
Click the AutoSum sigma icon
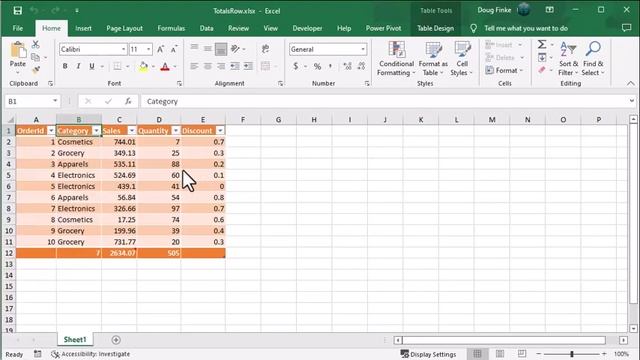point(542,44)
